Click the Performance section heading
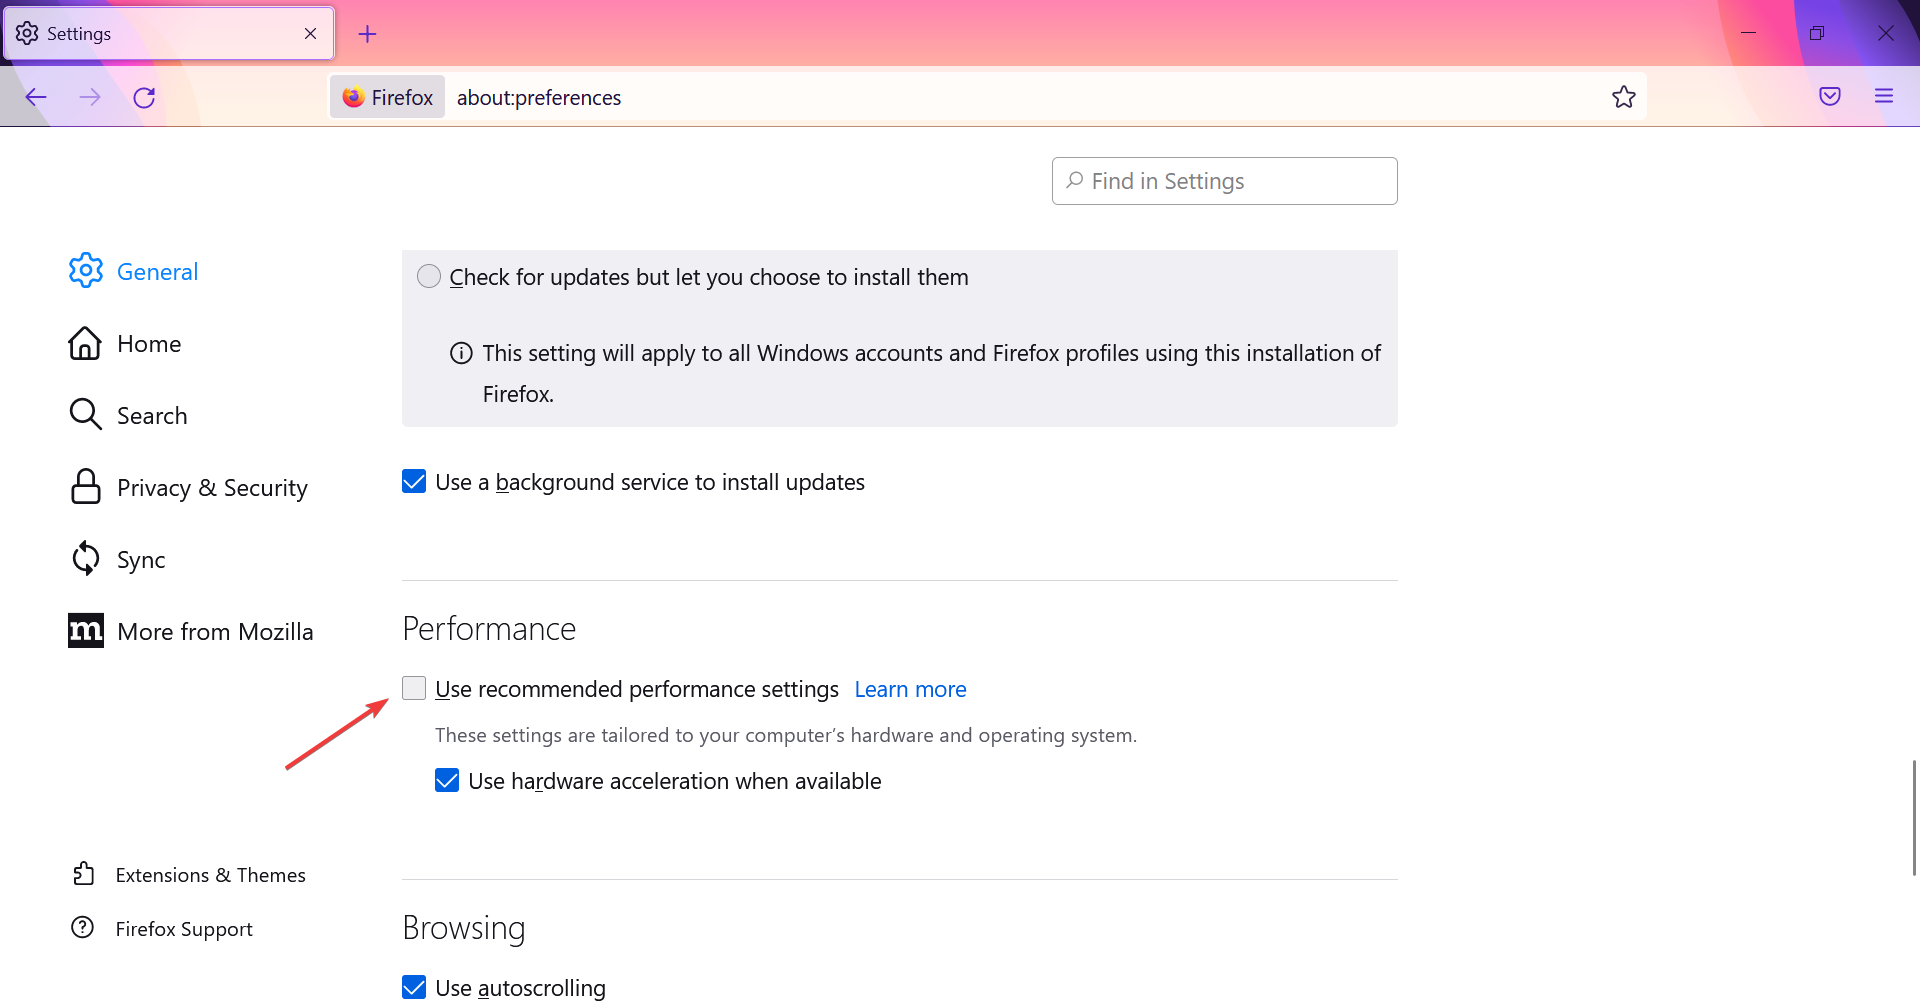The height and width of the screenshot is (1008, 1920). [x=489, y=629]
